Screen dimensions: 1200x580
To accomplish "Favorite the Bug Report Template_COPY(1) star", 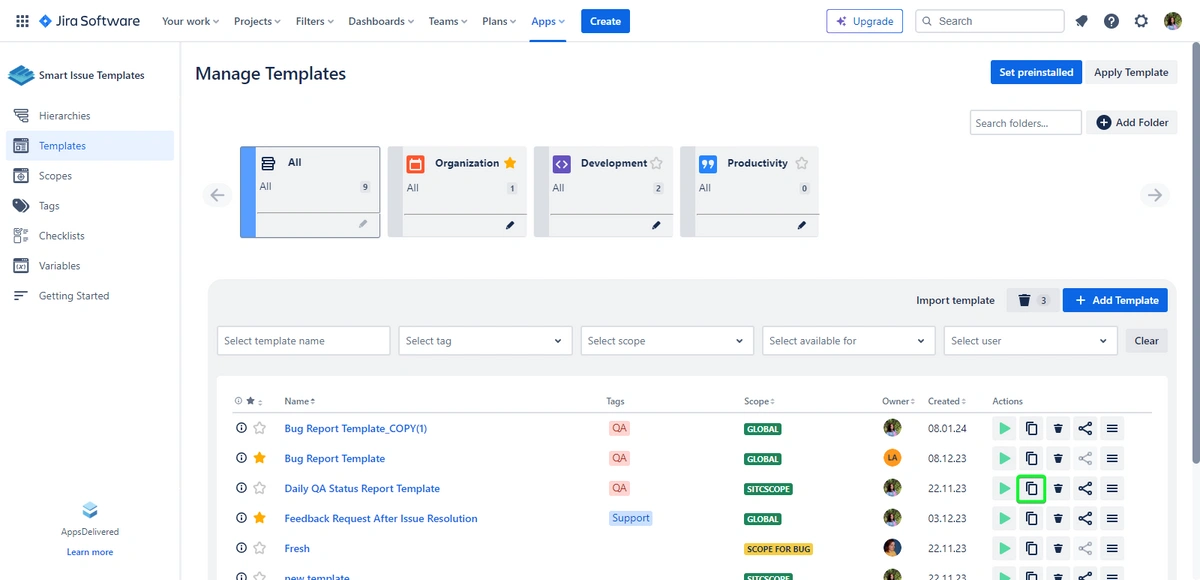I will [259, 428].
